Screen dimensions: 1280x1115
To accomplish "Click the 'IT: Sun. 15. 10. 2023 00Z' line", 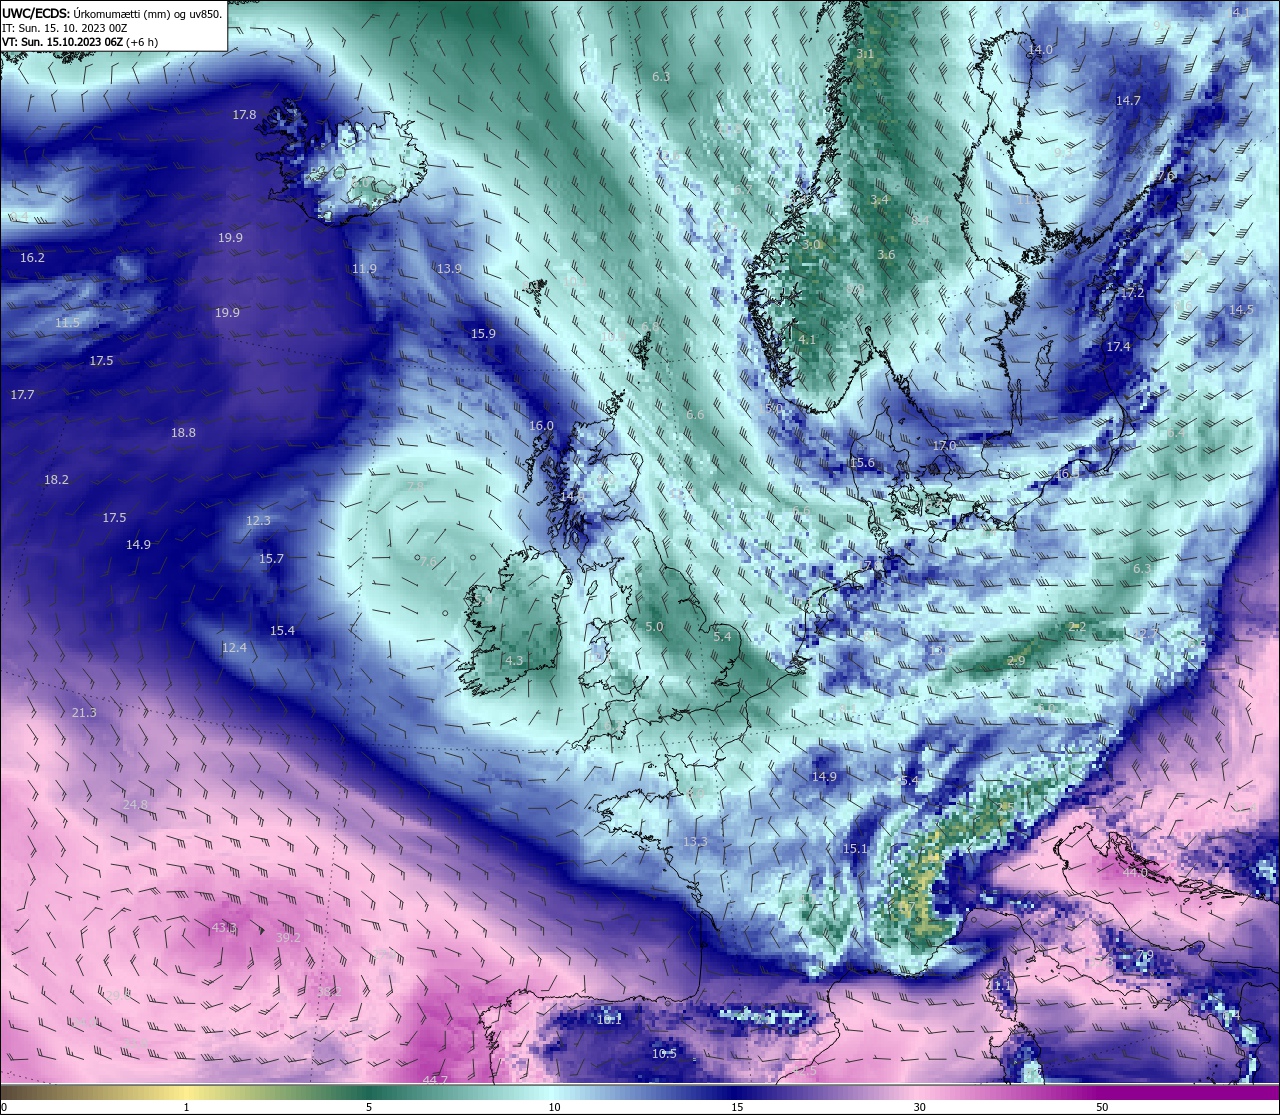I will pos(64,28).
